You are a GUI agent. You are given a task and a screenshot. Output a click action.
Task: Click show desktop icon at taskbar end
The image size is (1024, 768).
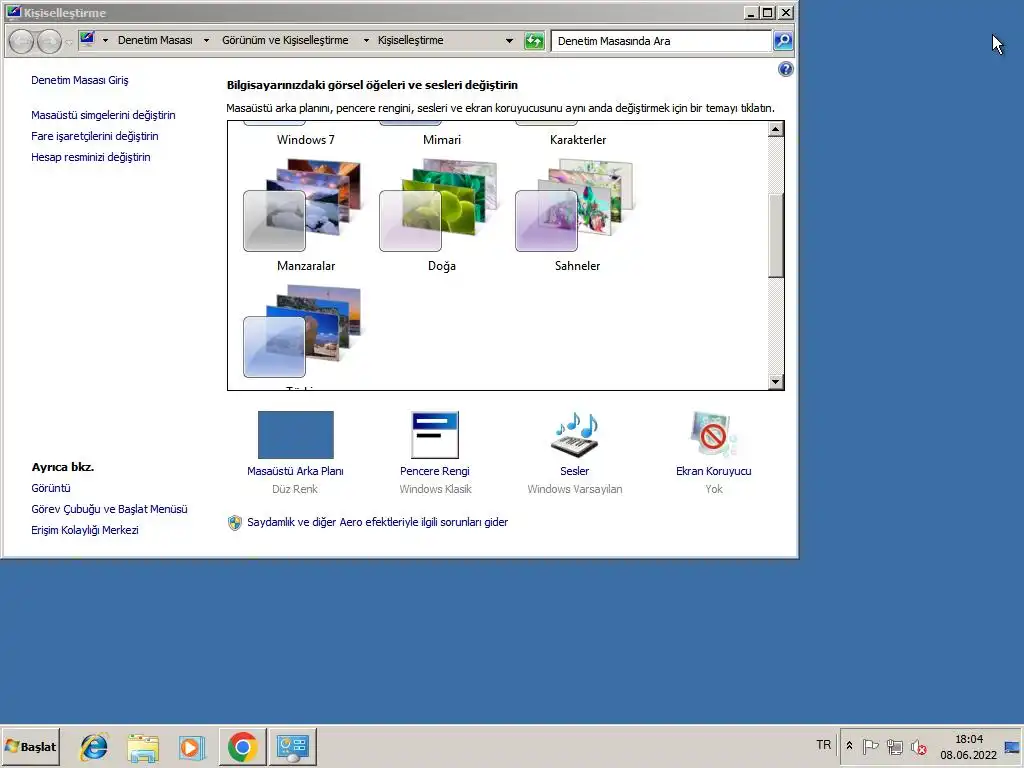pyautogui.click(x=1012, y=747)
